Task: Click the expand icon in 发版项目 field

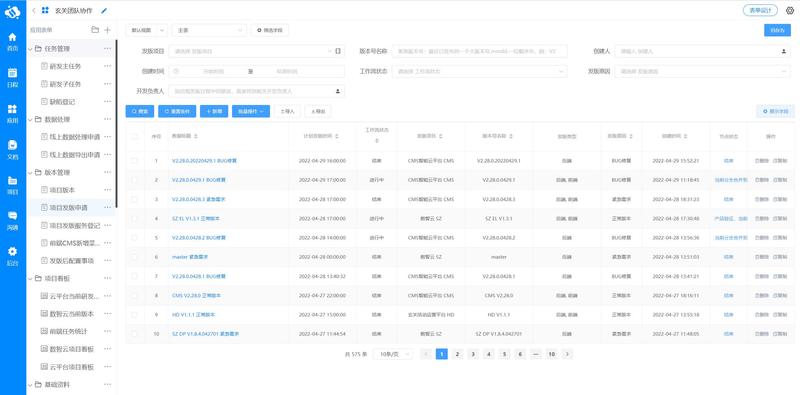Action: point(338,51)
